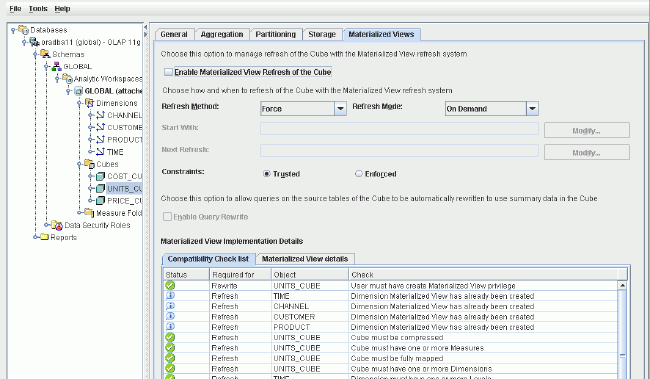Toggle the Enable Query Rewrite checkbox
Image resolution: width=650 pixels, height=379 pixels.
click(167, 216)
